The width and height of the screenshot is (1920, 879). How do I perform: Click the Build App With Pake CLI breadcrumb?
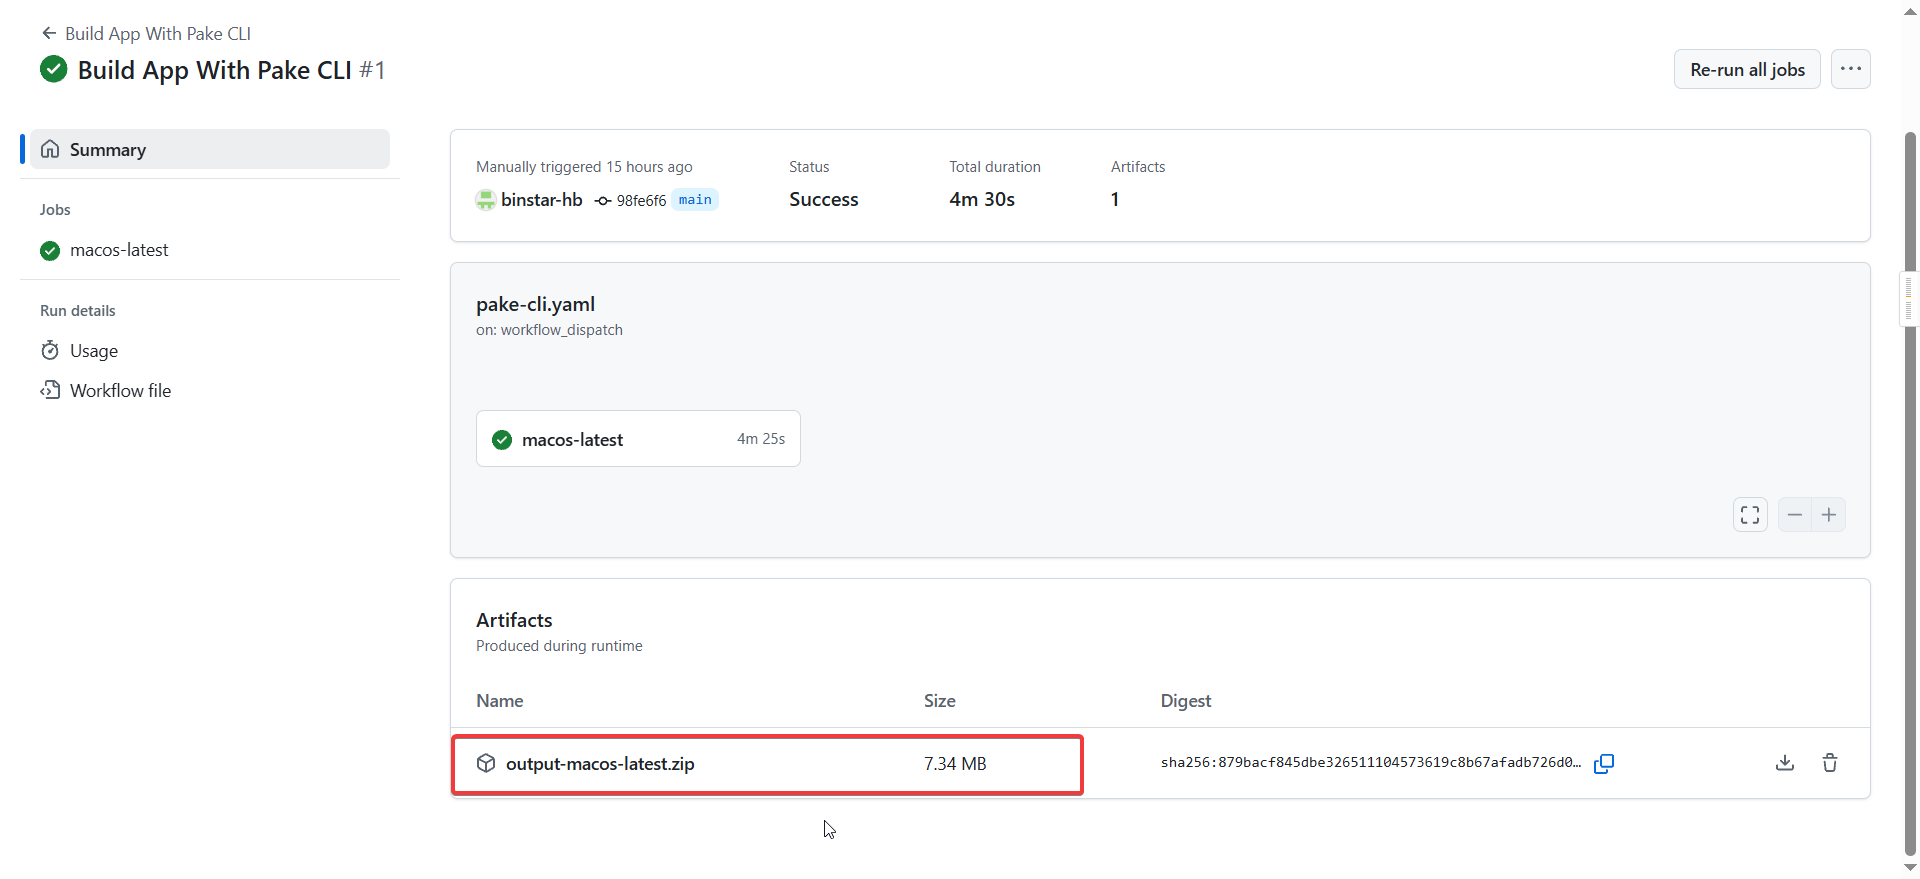(158, 34)
